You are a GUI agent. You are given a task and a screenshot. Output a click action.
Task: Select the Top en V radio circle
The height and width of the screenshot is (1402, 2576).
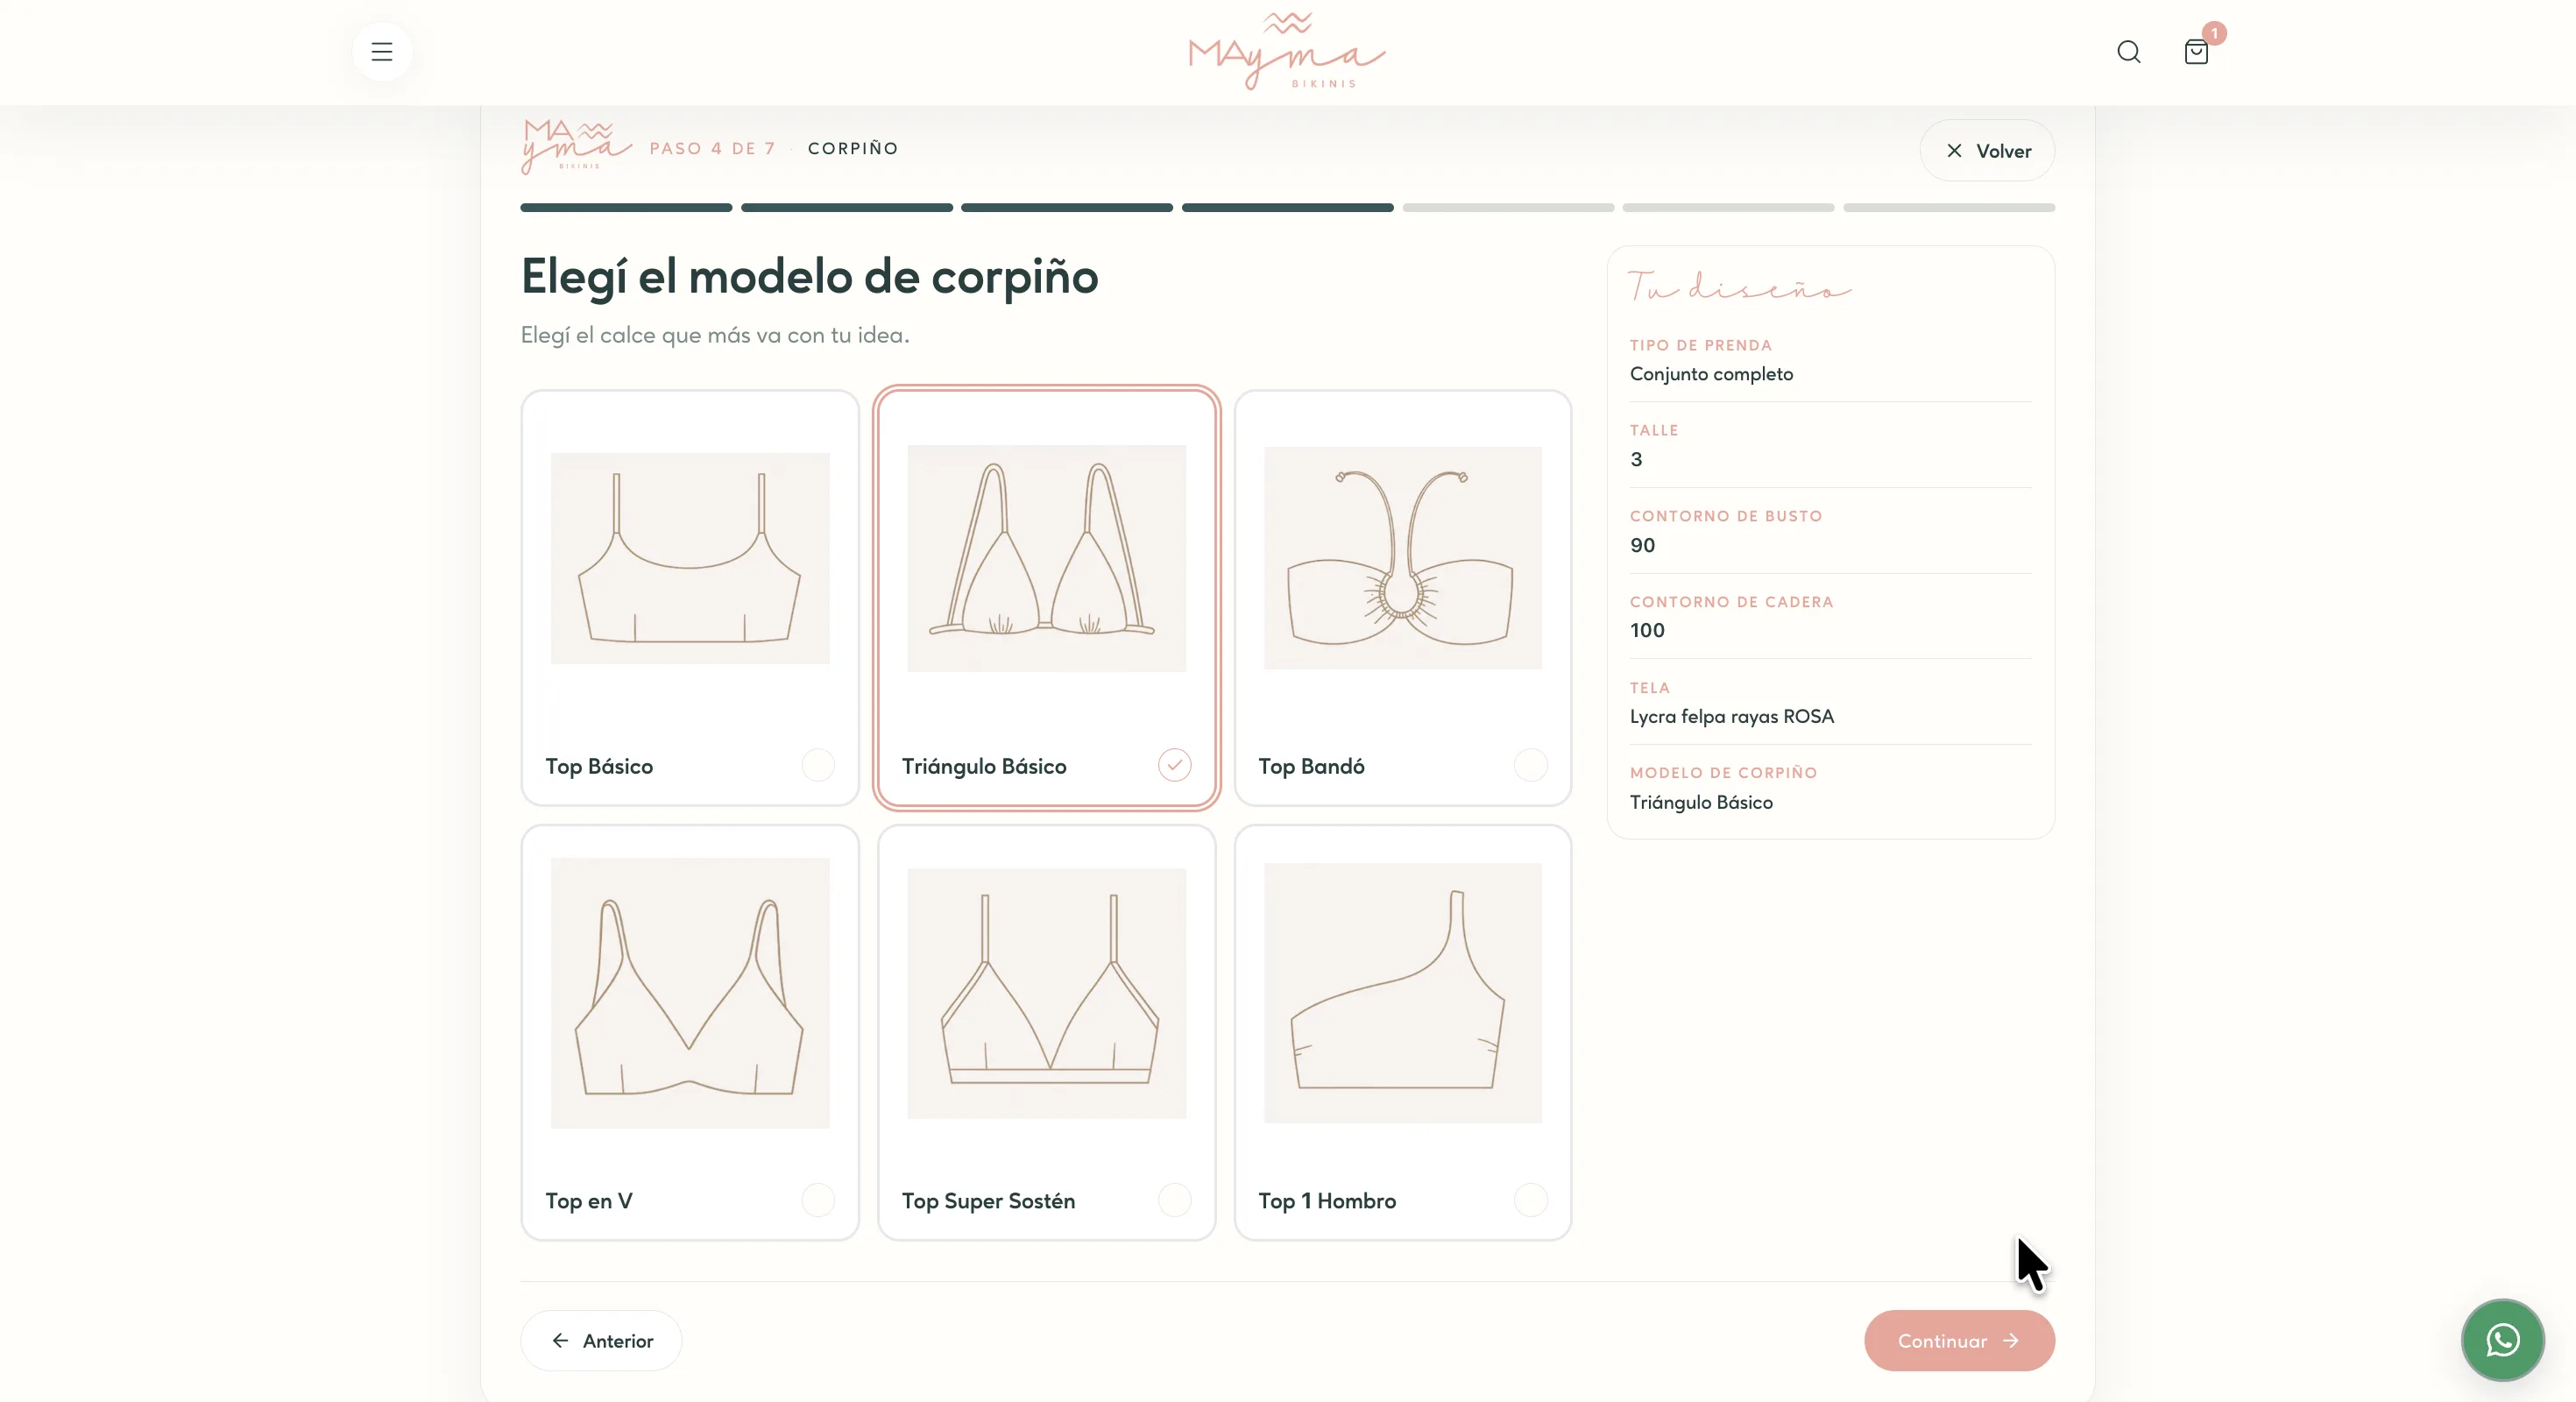pos(817,1200)
